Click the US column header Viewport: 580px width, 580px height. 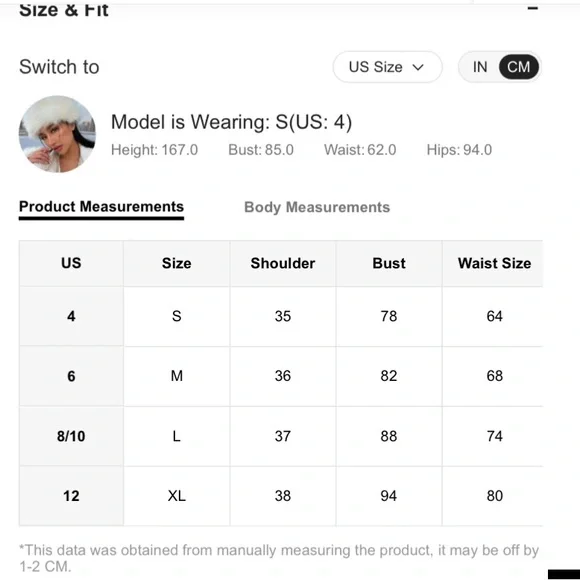coord(71,263)
